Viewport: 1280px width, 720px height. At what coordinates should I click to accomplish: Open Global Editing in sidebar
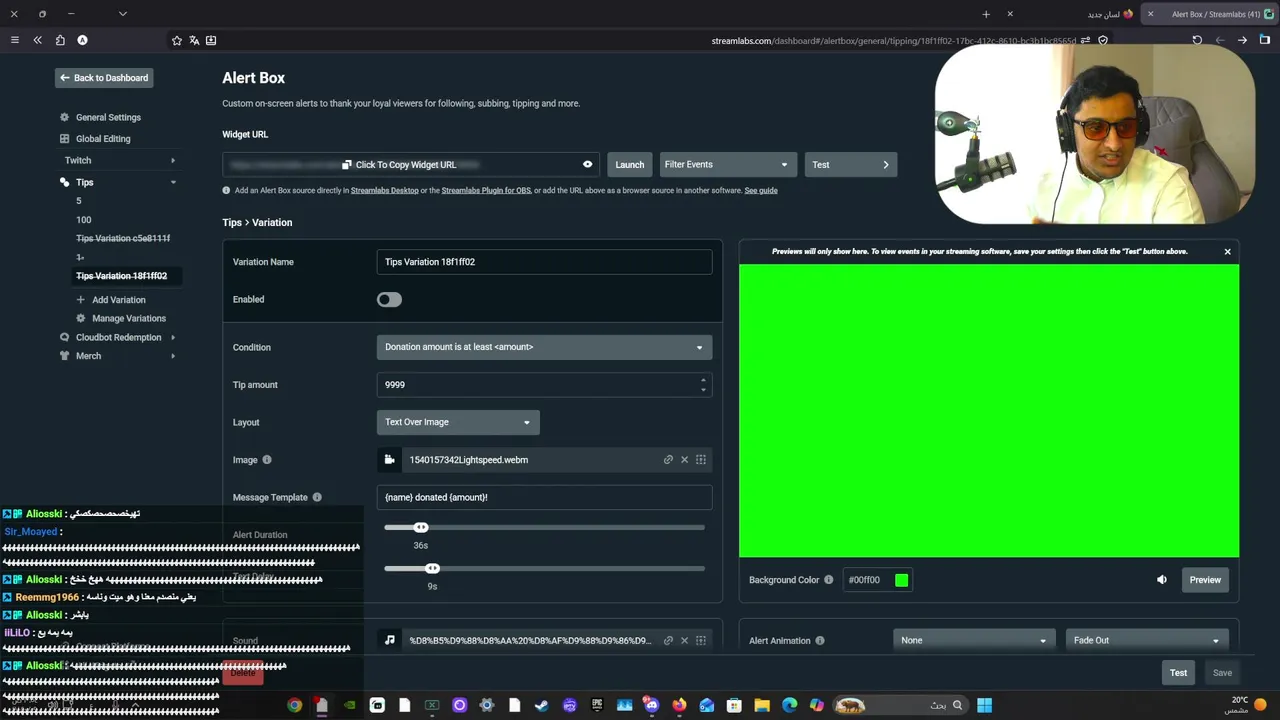(103, 139)
